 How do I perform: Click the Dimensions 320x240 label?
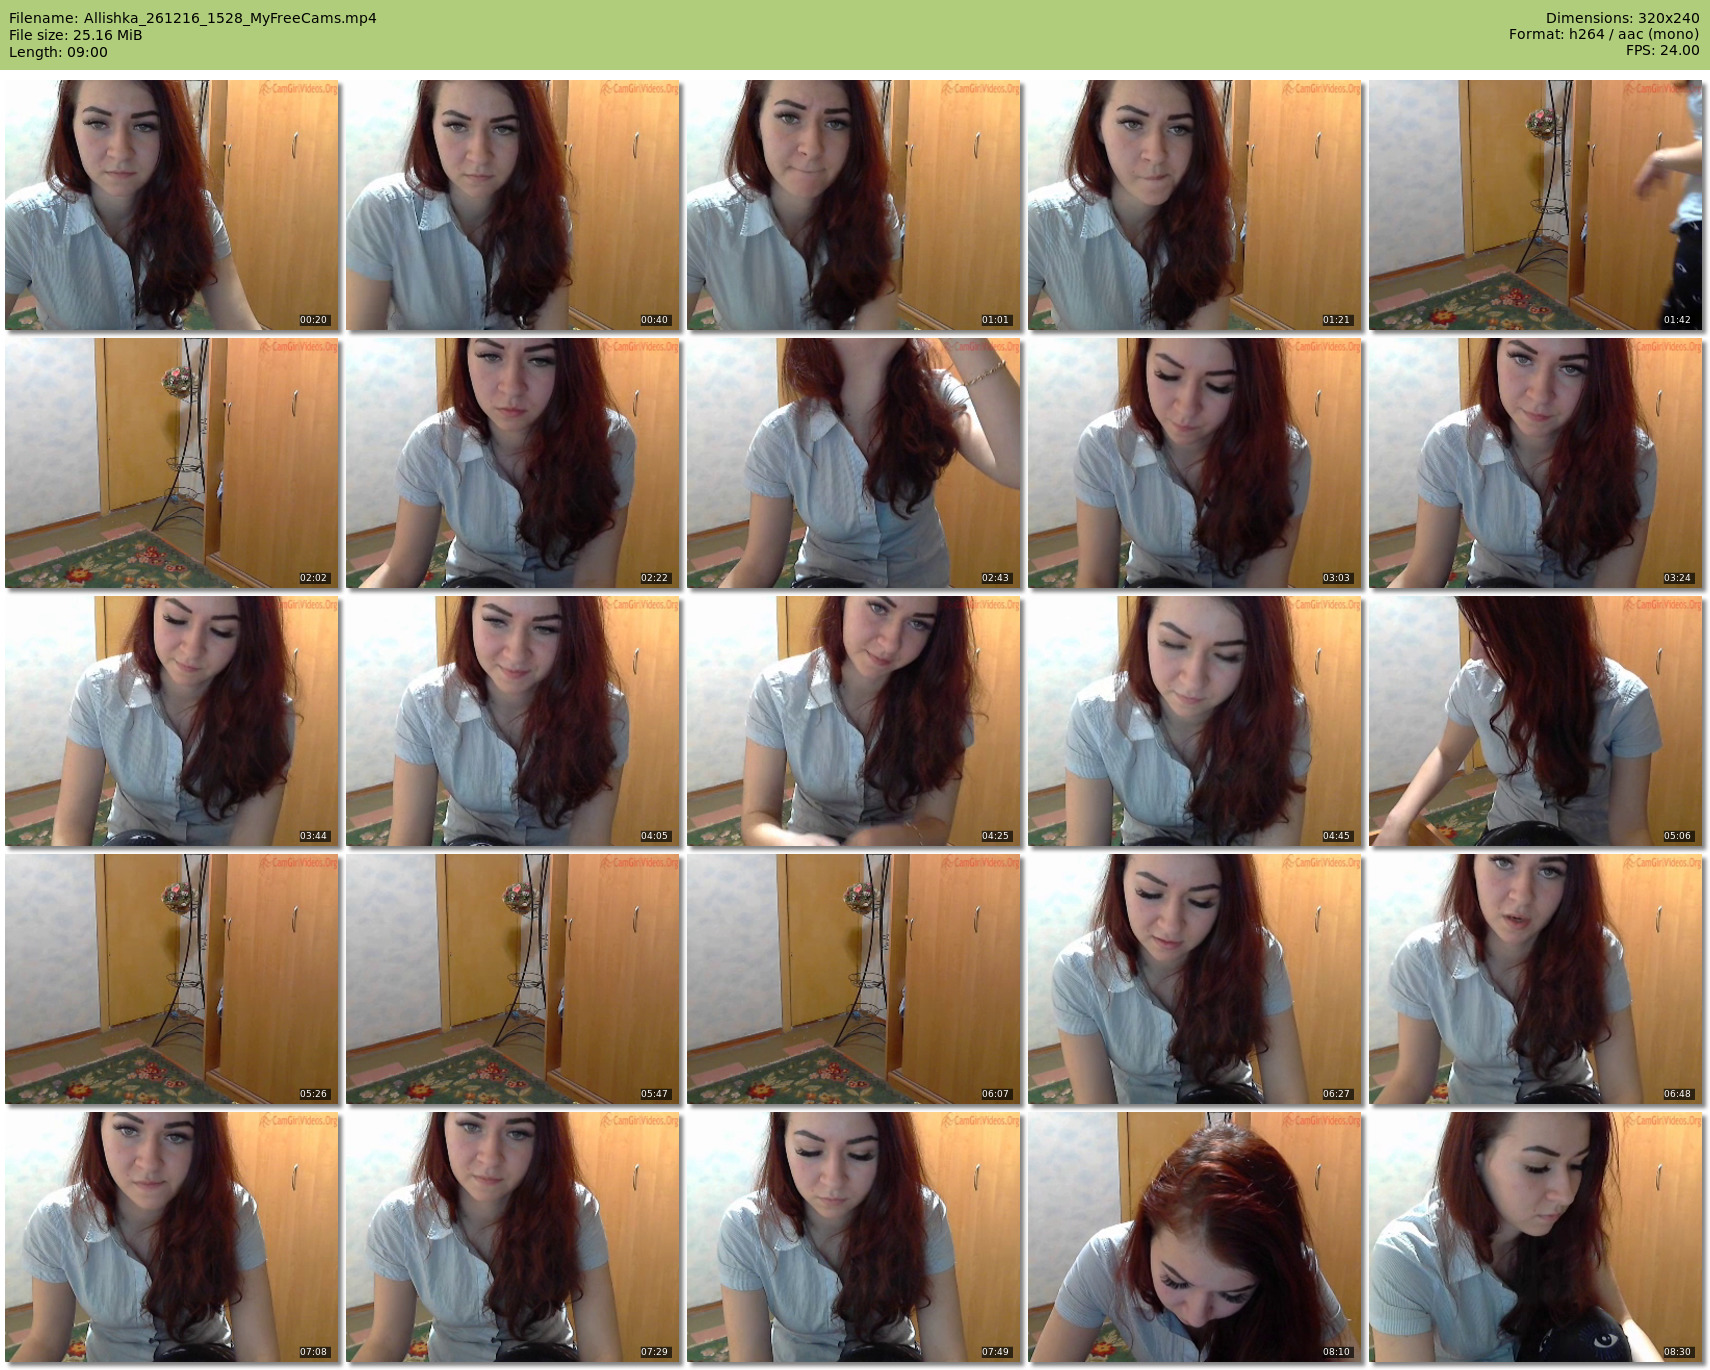point(1622,18)
